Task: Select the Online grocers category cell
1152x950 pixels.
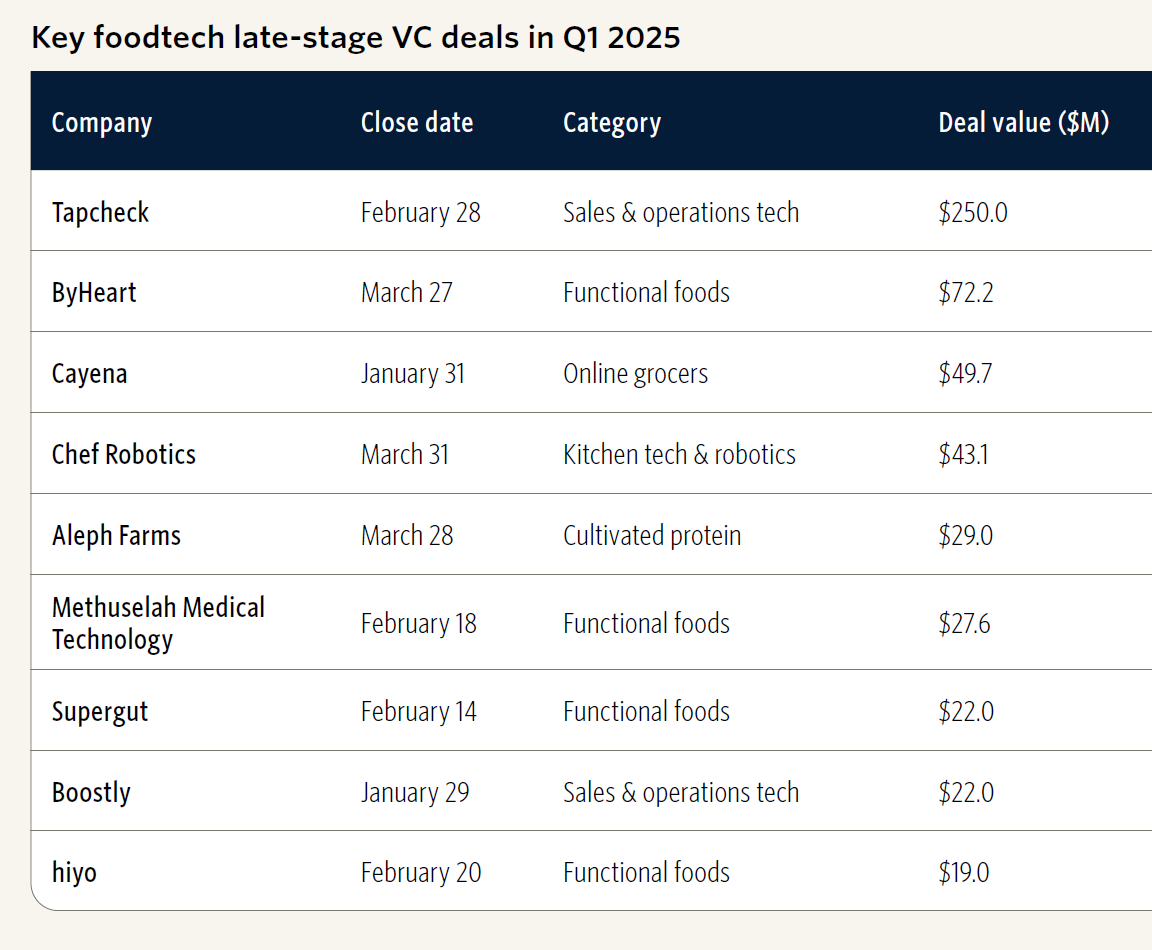Action: tap(635, 374)
